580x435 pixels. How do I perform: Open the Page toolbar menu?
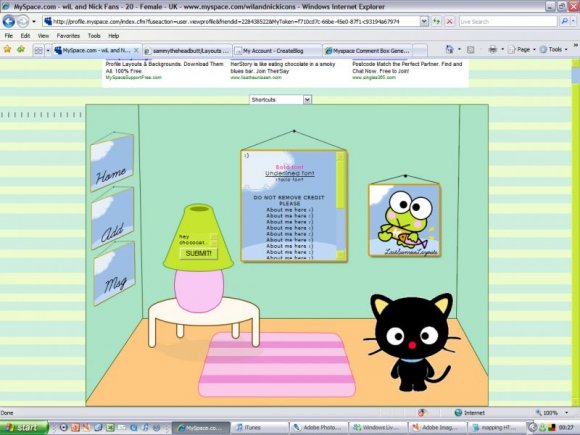(521, 49)
